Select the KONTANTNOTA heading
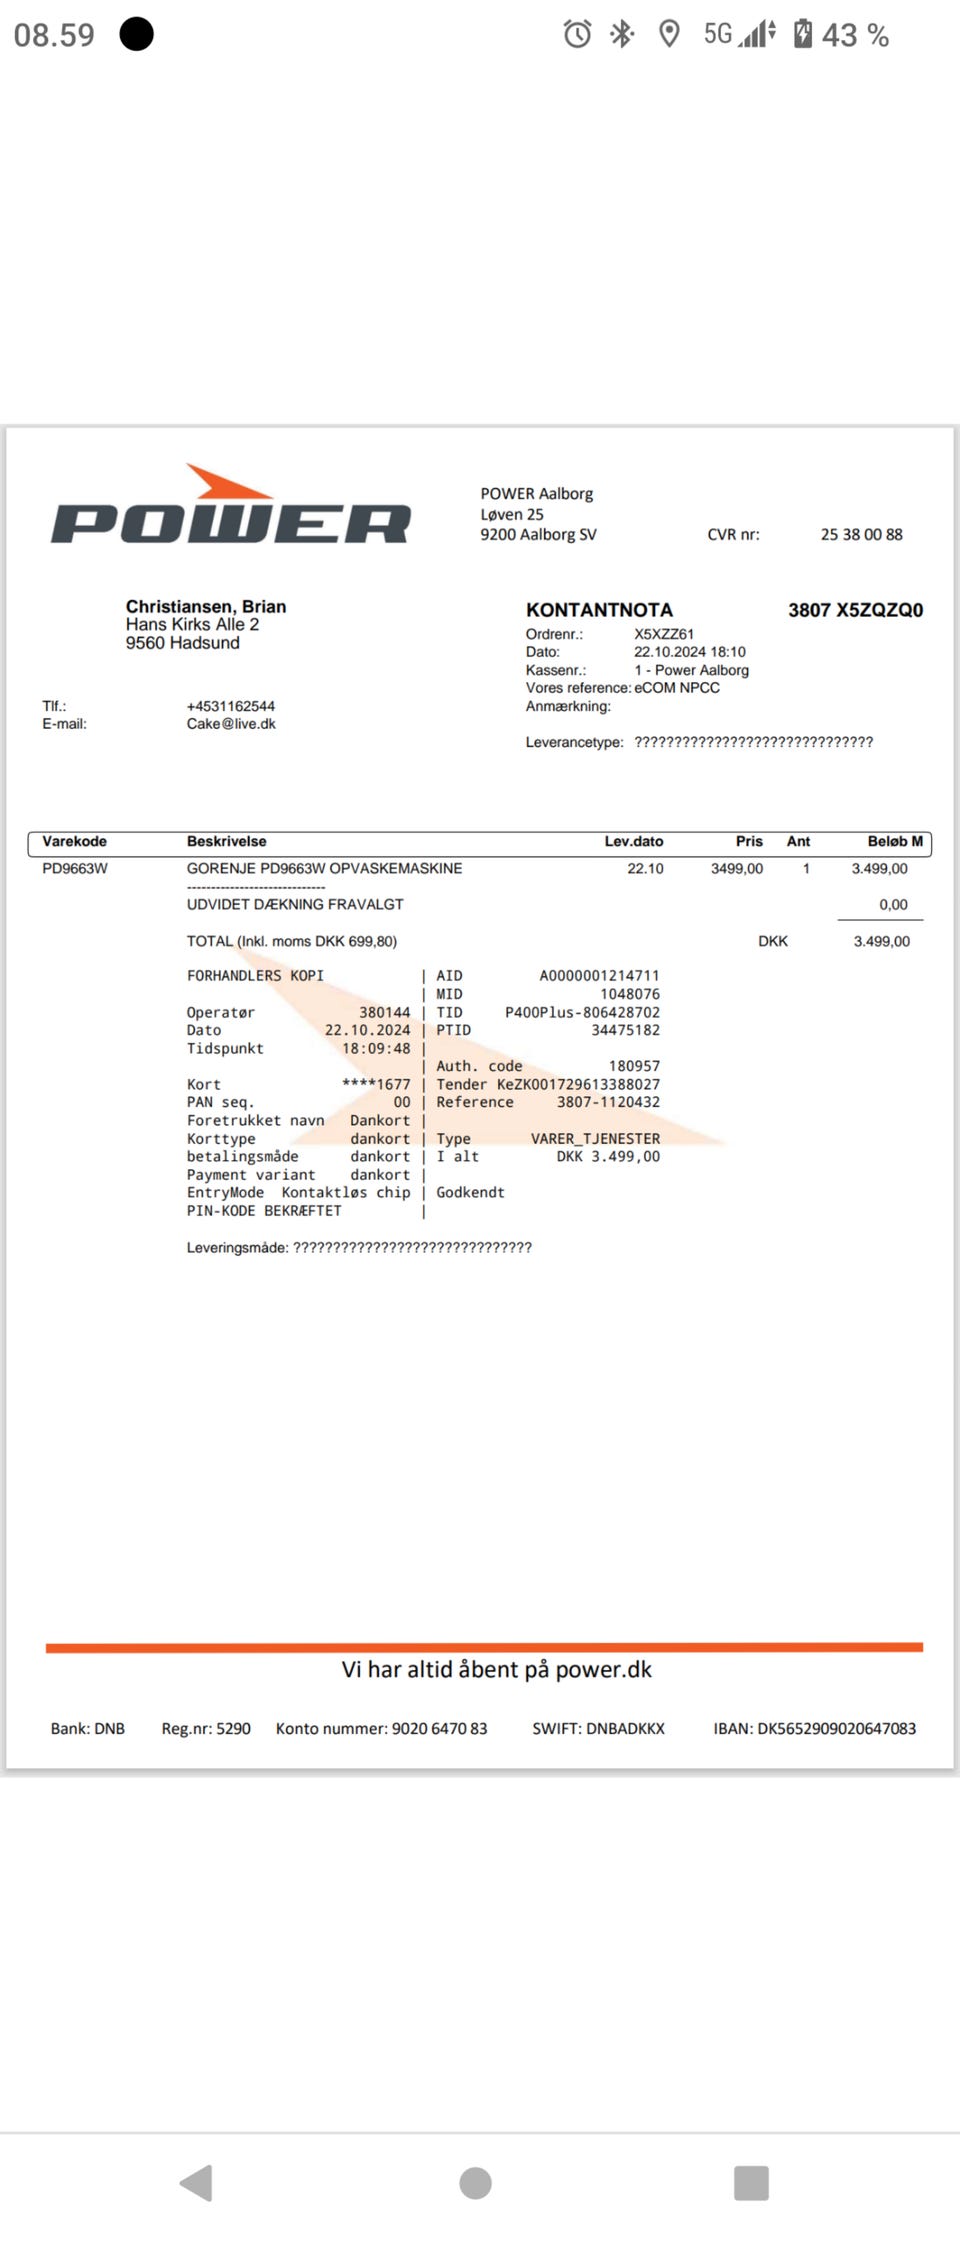The height and width of the screenshot is (2242, 960). (x=599, y=610)
